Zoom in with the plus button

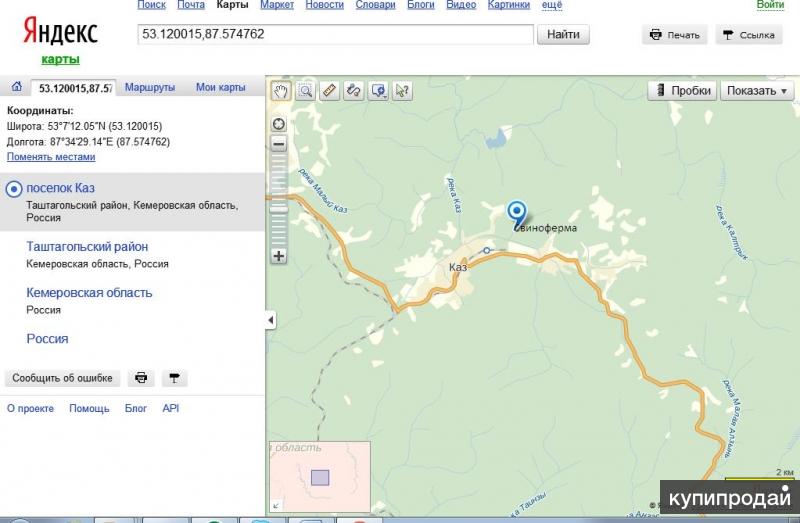pyautogui.click(x=279, y=256)
